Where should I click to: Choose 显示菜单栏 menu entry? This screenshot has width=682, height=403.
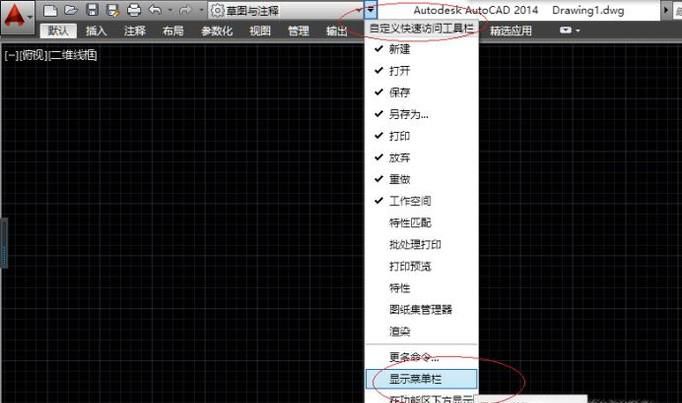[421, 379]
